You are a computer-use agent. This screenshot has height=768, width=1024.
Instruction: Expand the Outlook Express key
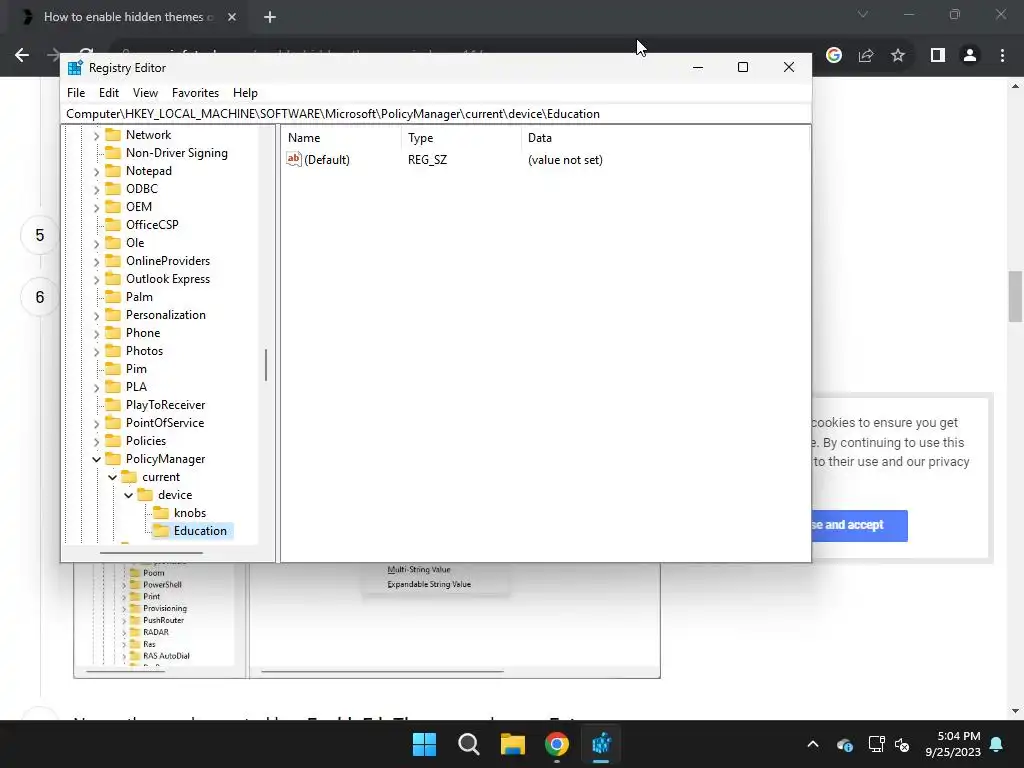pyautogui.click(x=97, y=280)
